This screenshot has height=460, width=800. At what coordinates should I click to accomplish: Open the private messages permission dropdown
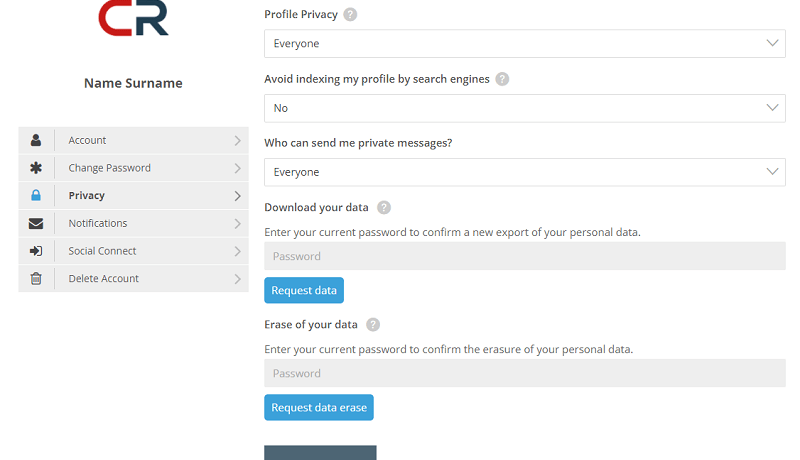pyautogui.click(x=524, y=172)
